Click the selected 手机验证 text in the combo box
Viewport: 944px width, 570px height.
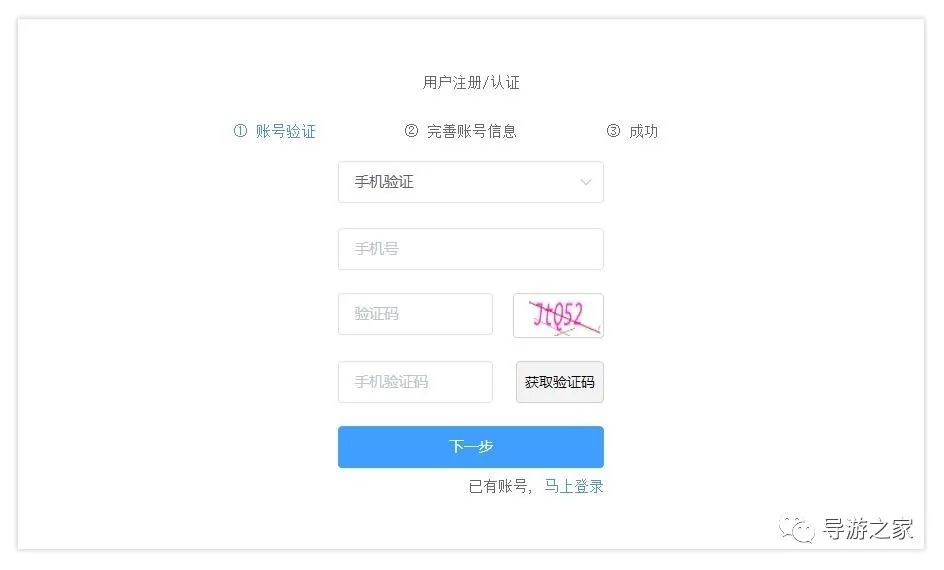384,182
